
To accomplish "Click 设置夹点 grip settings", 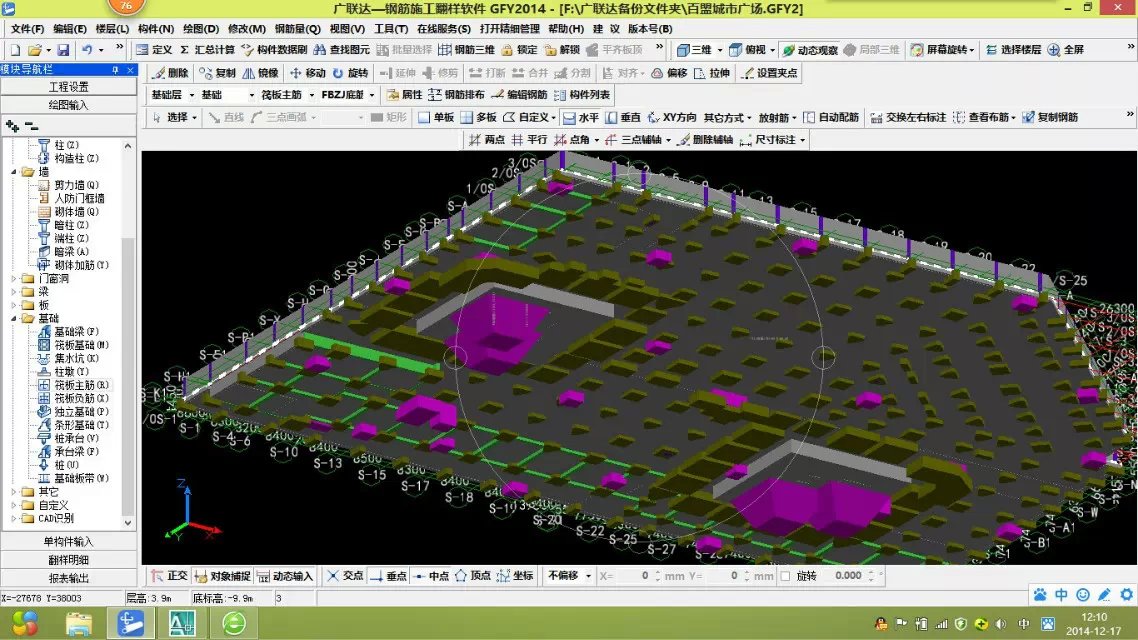I will tap(769, 73).
